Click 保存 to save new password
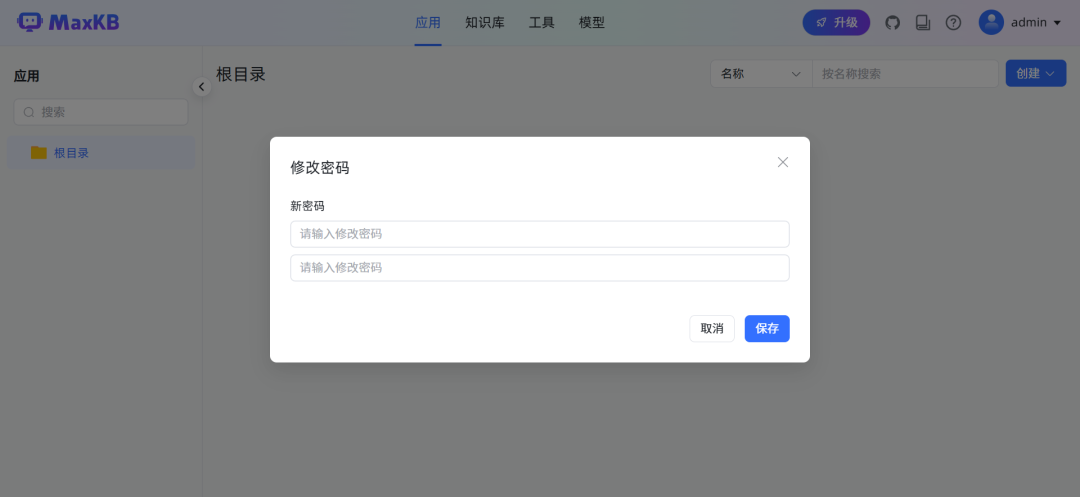Screen dimensions: 1080x497 [x=767, y=328]
